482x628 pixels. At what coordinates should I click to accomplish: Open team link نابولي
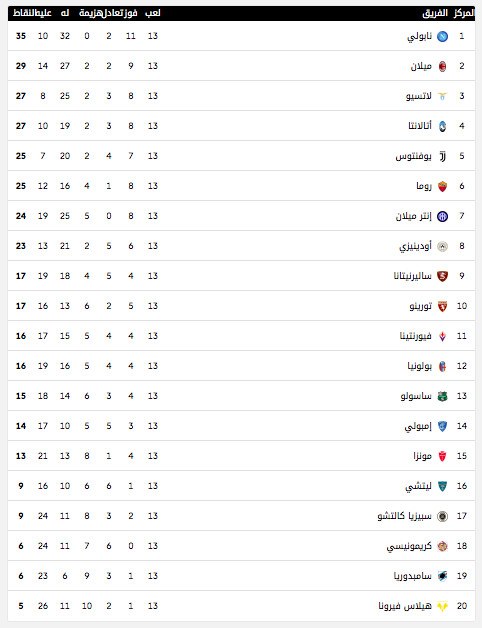click(419, 36)
